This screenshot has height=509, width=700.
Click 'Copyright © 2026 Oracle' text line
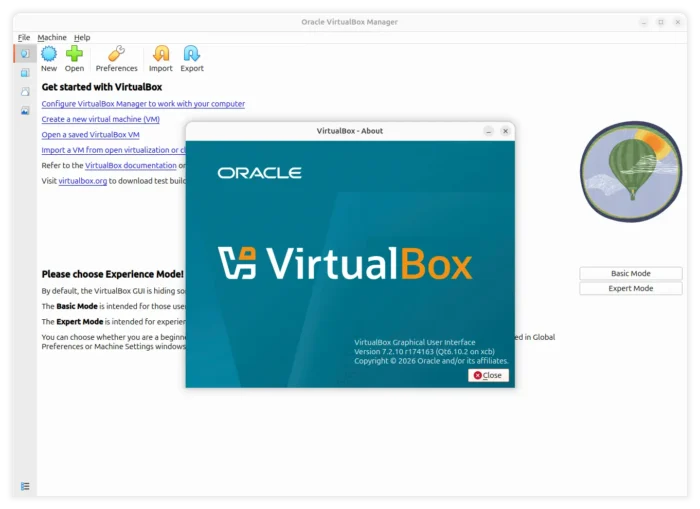pos(431,361)
